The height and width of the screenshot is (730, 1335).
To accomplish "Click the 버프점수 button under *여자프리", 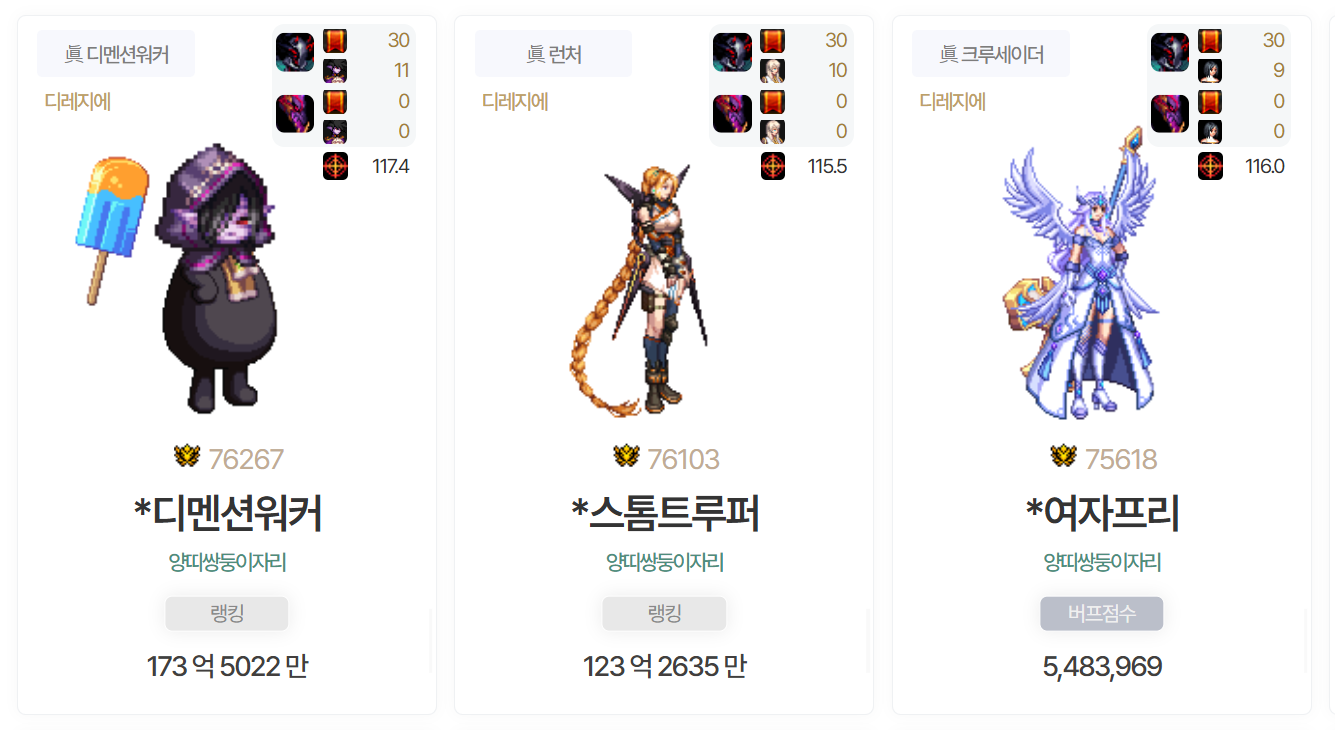I will [1102, 614].
